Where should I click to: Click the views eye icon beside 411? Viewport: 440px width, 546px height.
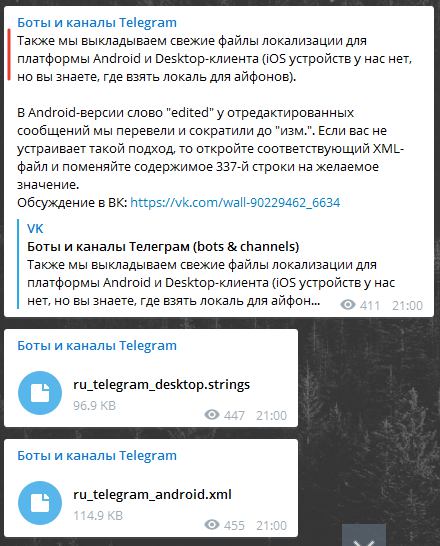(x=347, y=305)
